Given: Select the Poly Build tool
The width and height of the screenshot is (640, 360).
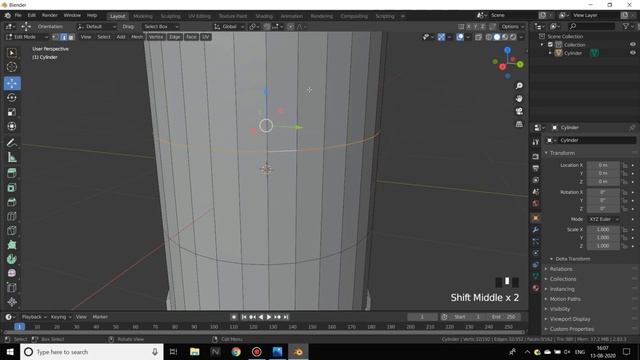Looking at the screenshot, I should 12,244.
